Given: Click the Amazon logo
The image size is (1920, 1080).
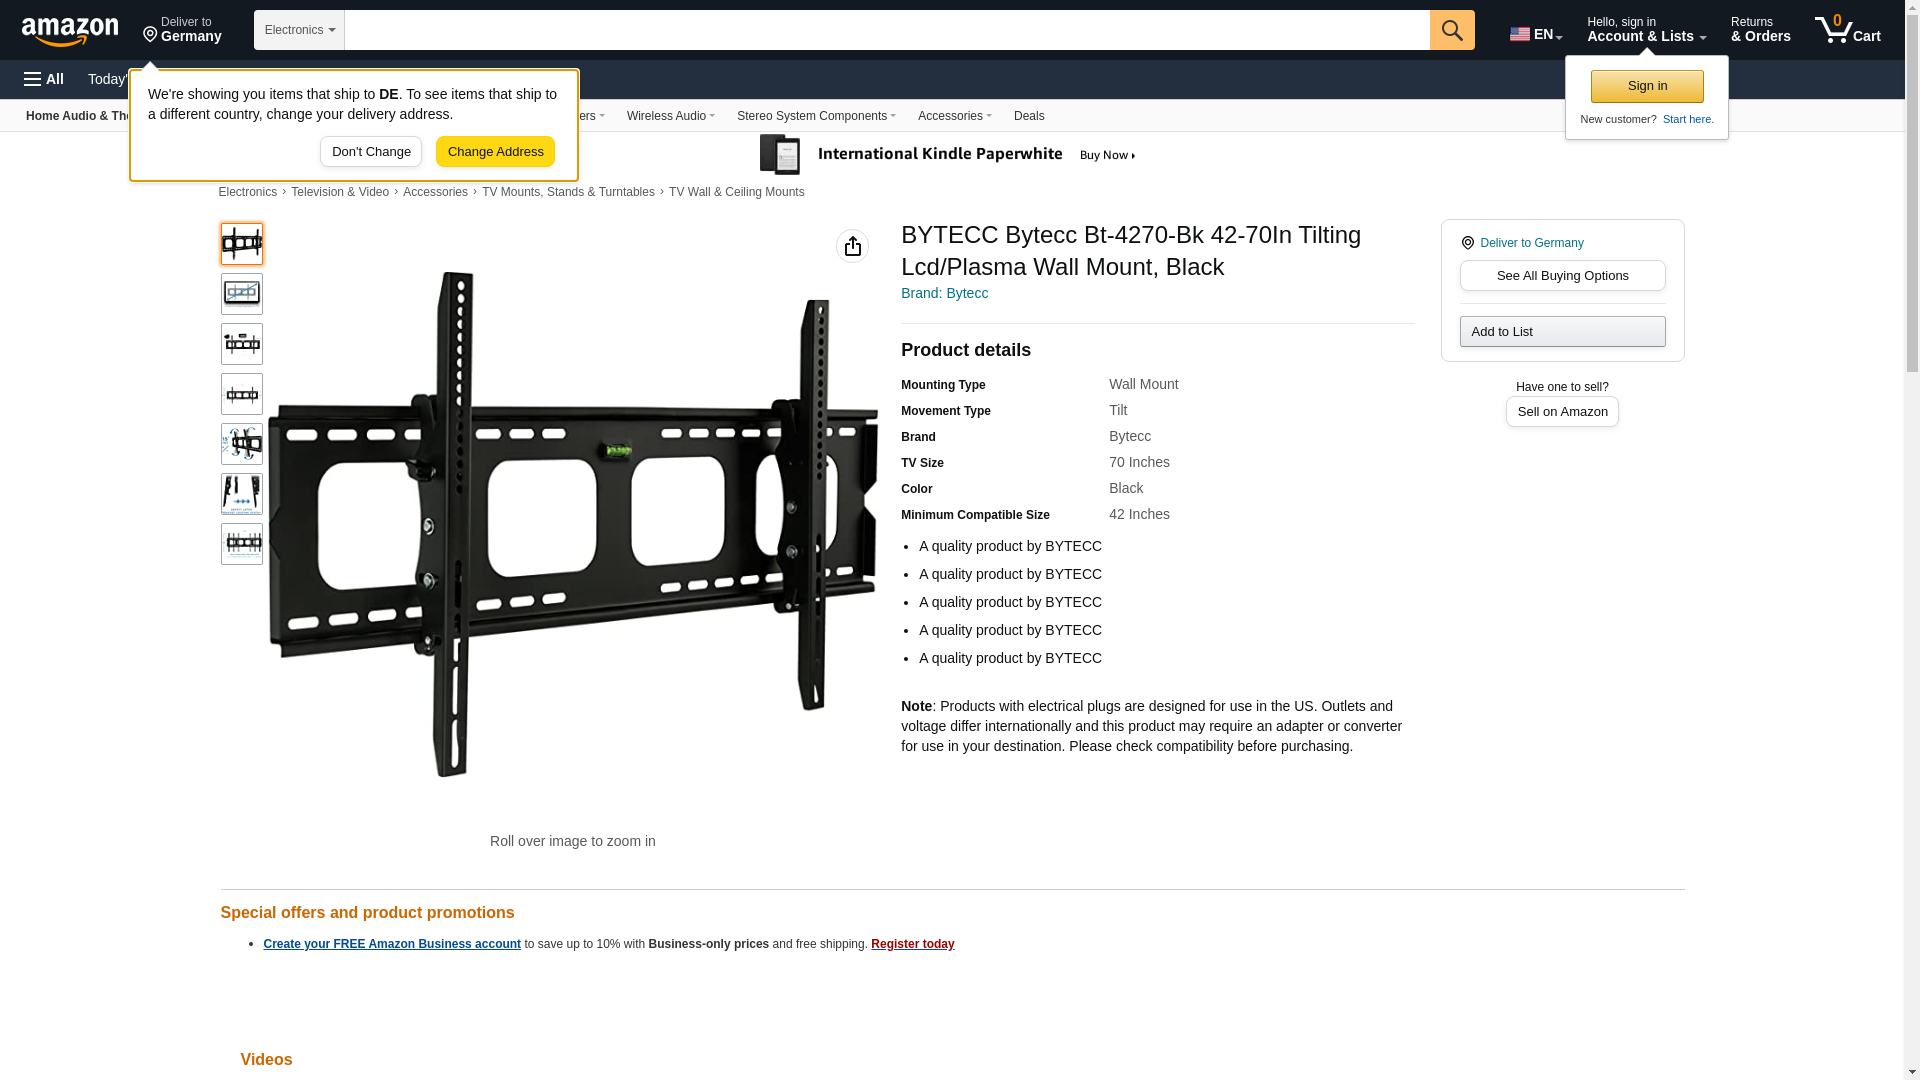Looking at the screenshot, I should (70, 31).
